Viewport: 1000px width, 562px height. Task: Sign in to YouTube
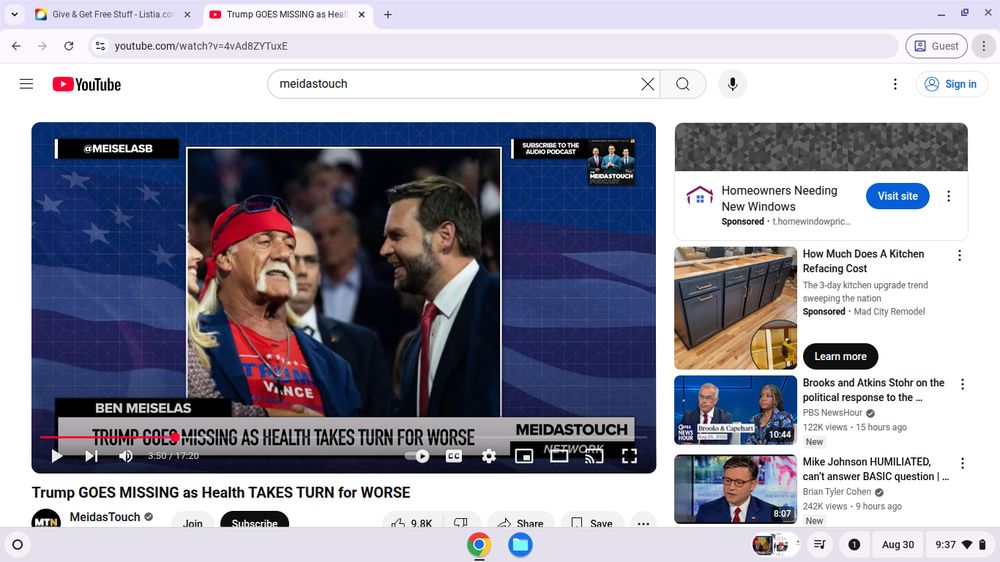pyautogui.click(x=952, y=84)
